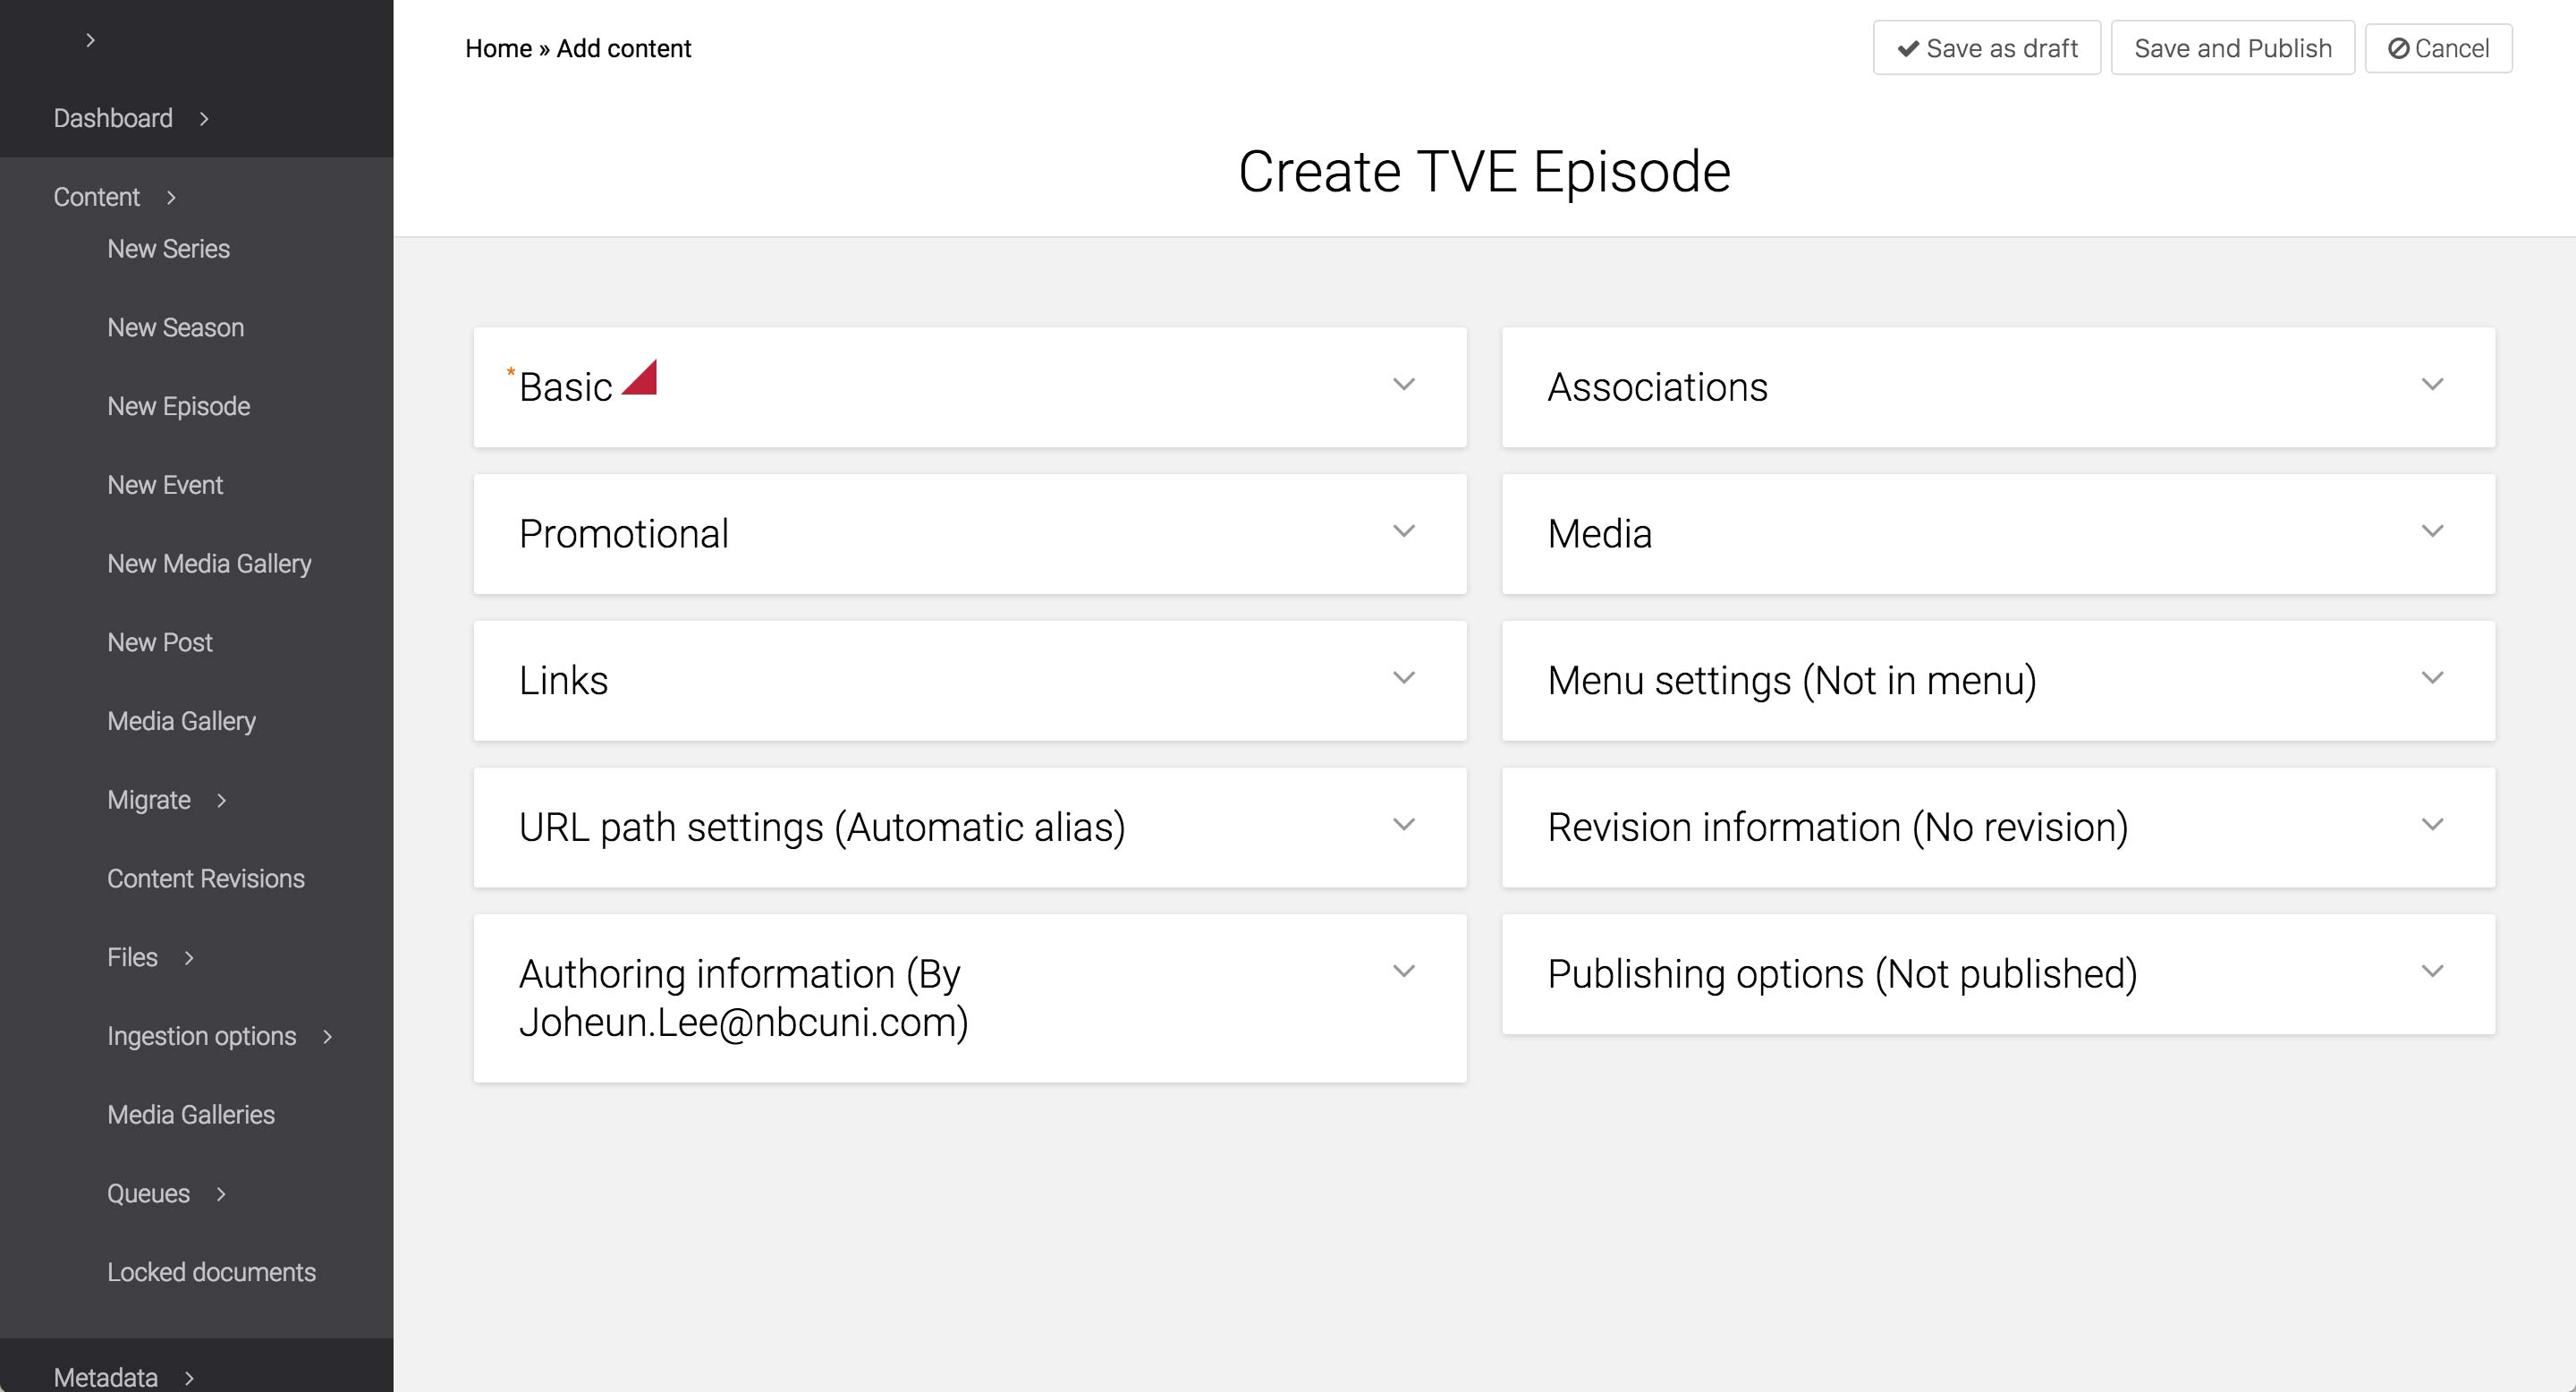Select Content Revisions menu item
2576x1392 pixels.
point(206,879)
